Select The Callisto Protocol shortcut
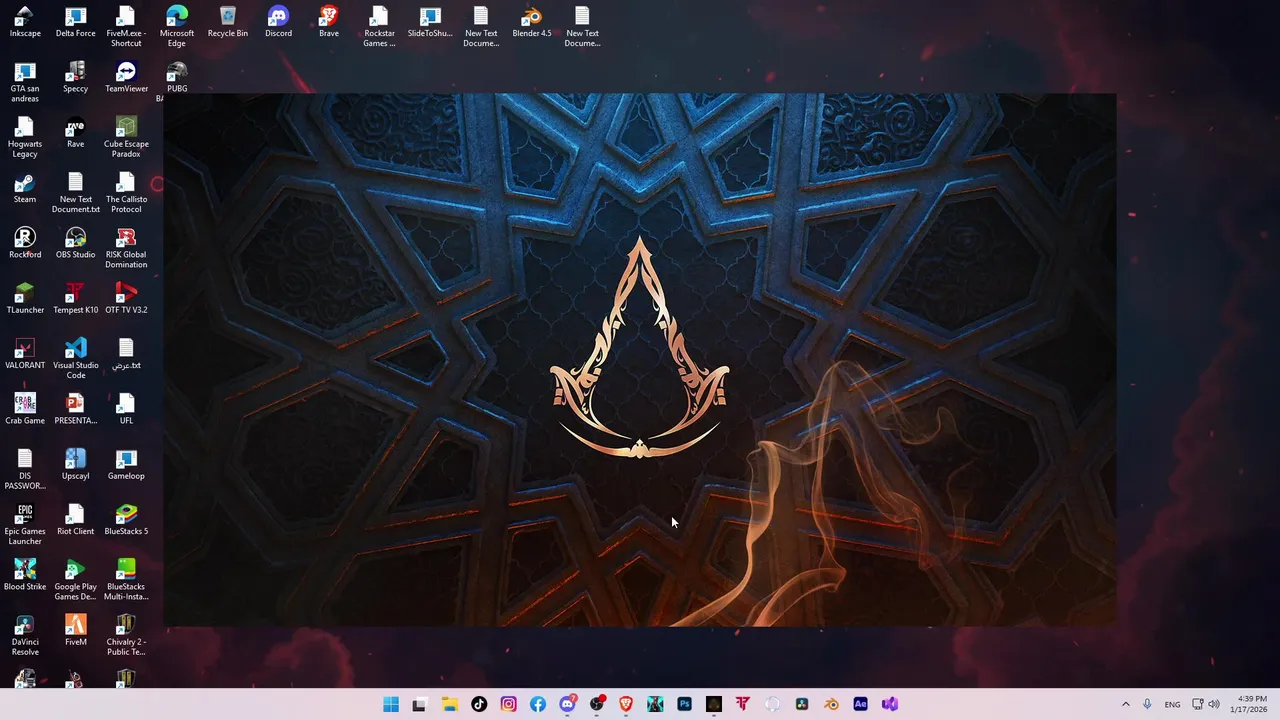The image size is (1280, 720). point(126,193)
